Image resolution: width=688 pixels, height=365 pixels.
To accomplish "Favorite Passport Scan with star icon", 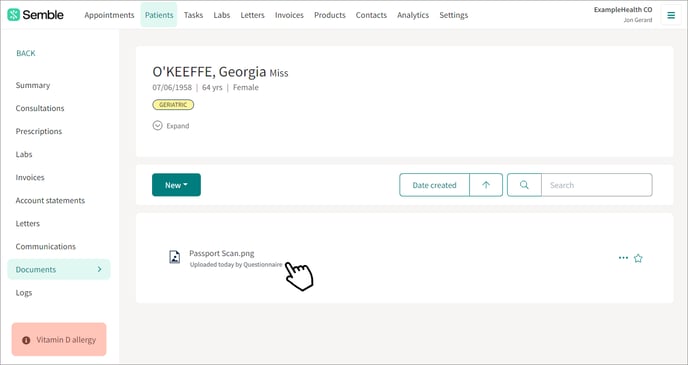I will tap(638, 258).
